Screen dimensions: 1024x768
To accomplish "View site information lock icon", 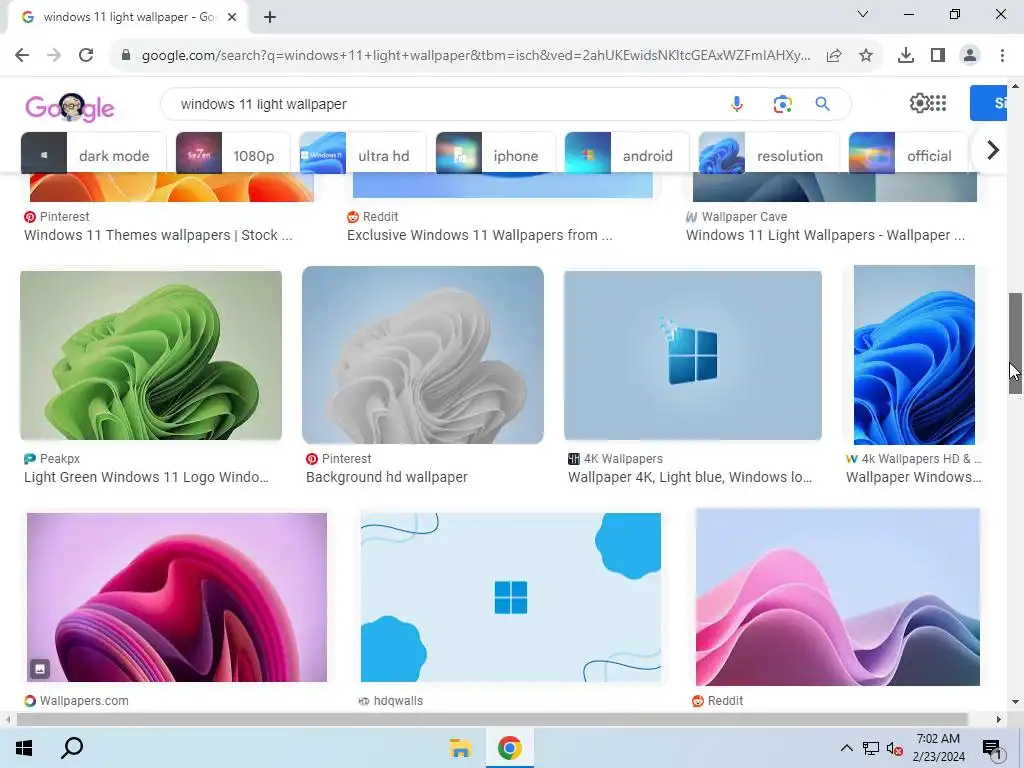I will tap(127, 56).
